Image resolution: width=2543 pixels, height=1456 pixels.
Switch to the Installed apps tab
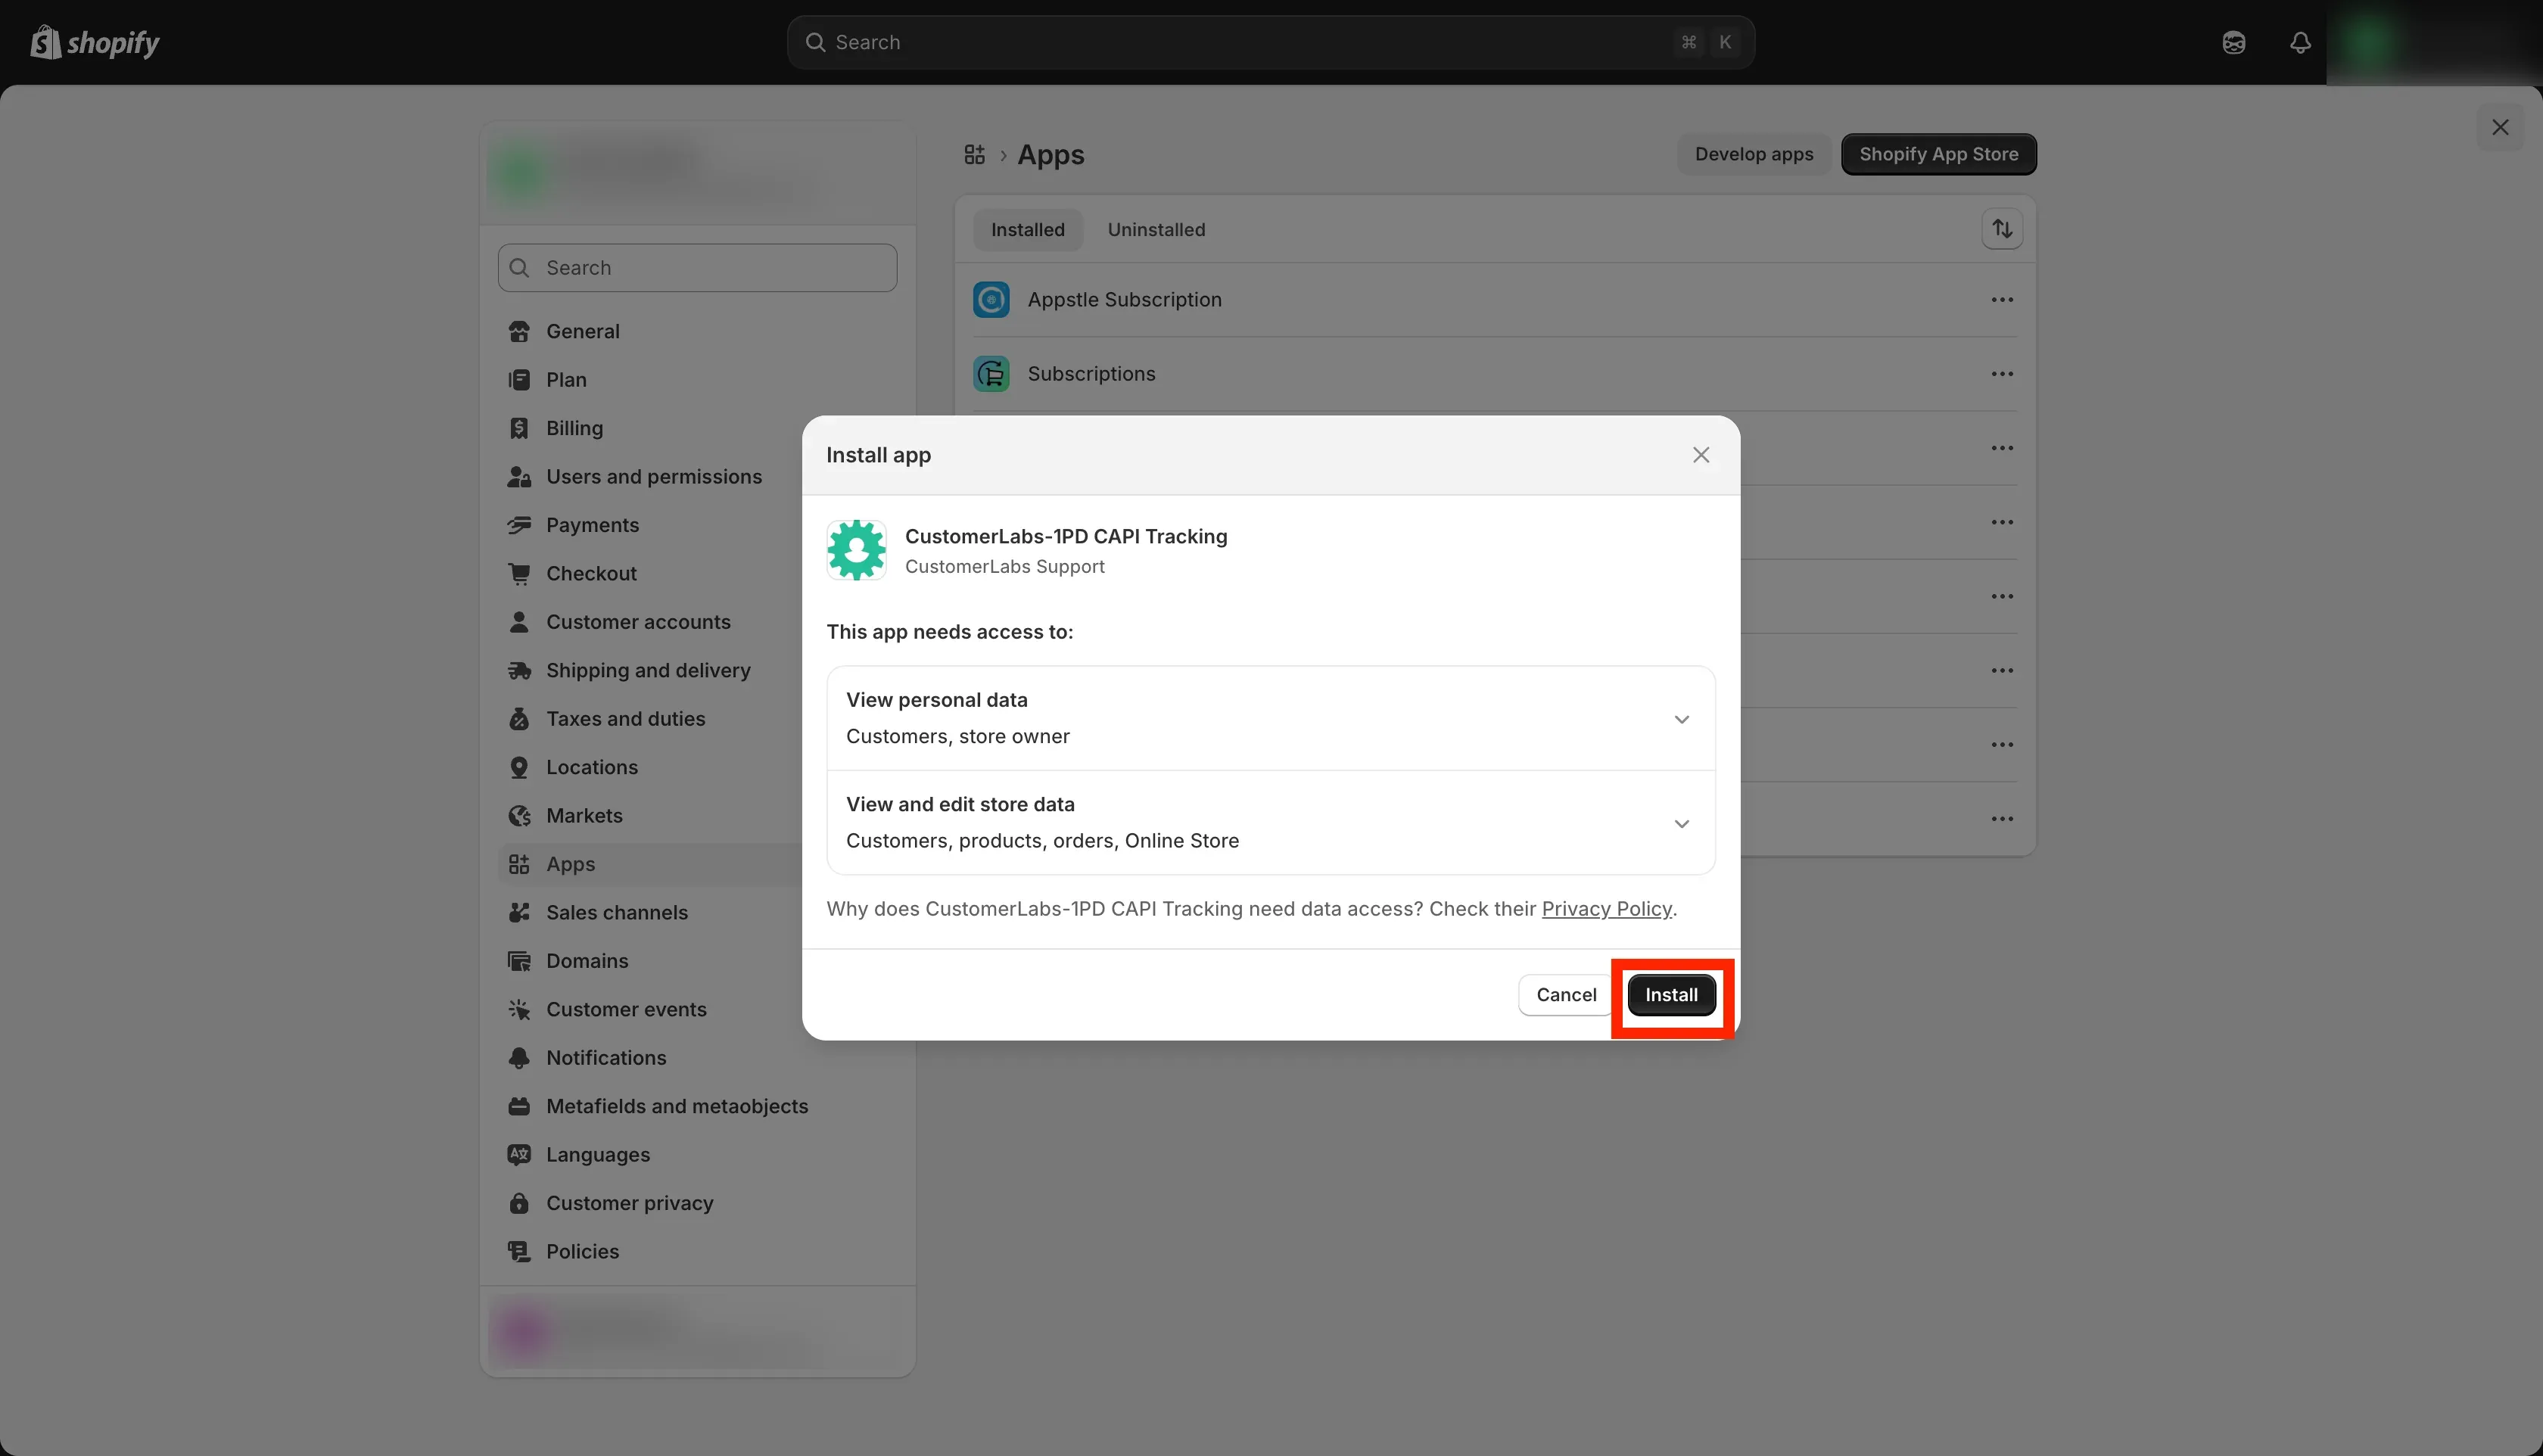1028,230
